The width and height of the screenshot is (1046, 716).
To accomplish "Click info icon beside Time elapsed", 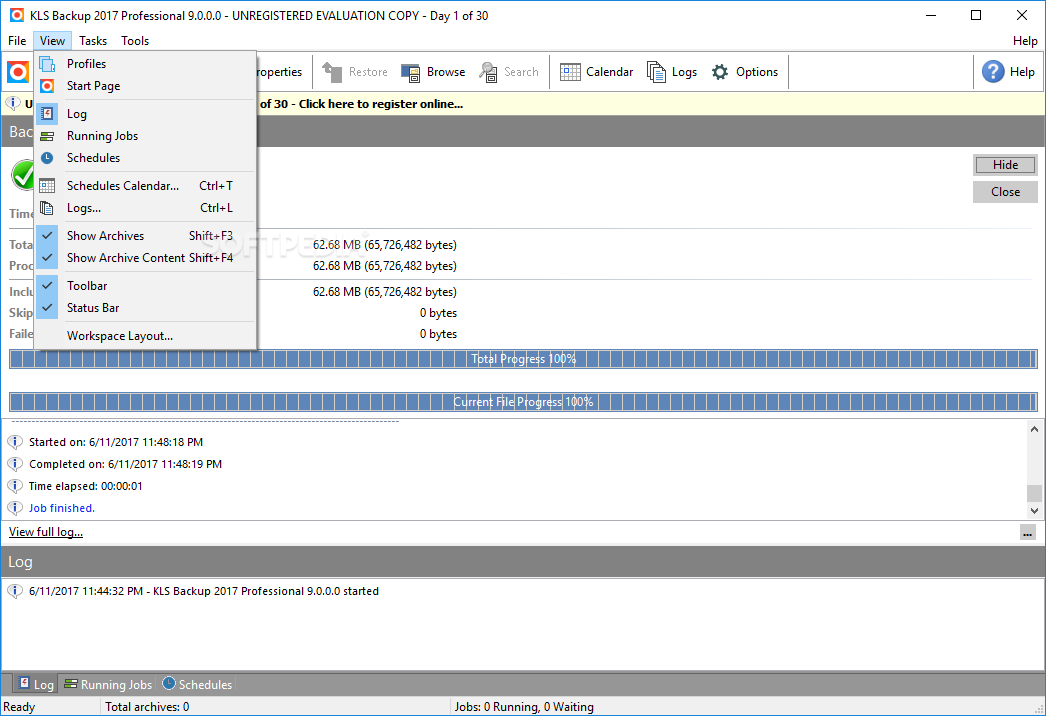I will (x=15, y=486).
